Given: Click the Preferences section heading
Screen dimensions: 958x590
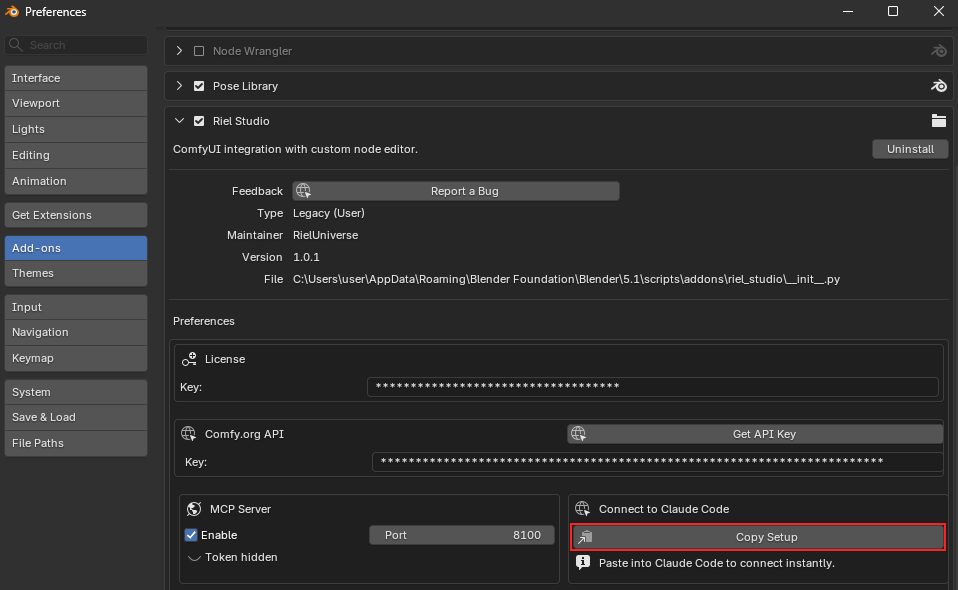Looking at the screenshot, I should pyautogui.click(x=203, y=321).
